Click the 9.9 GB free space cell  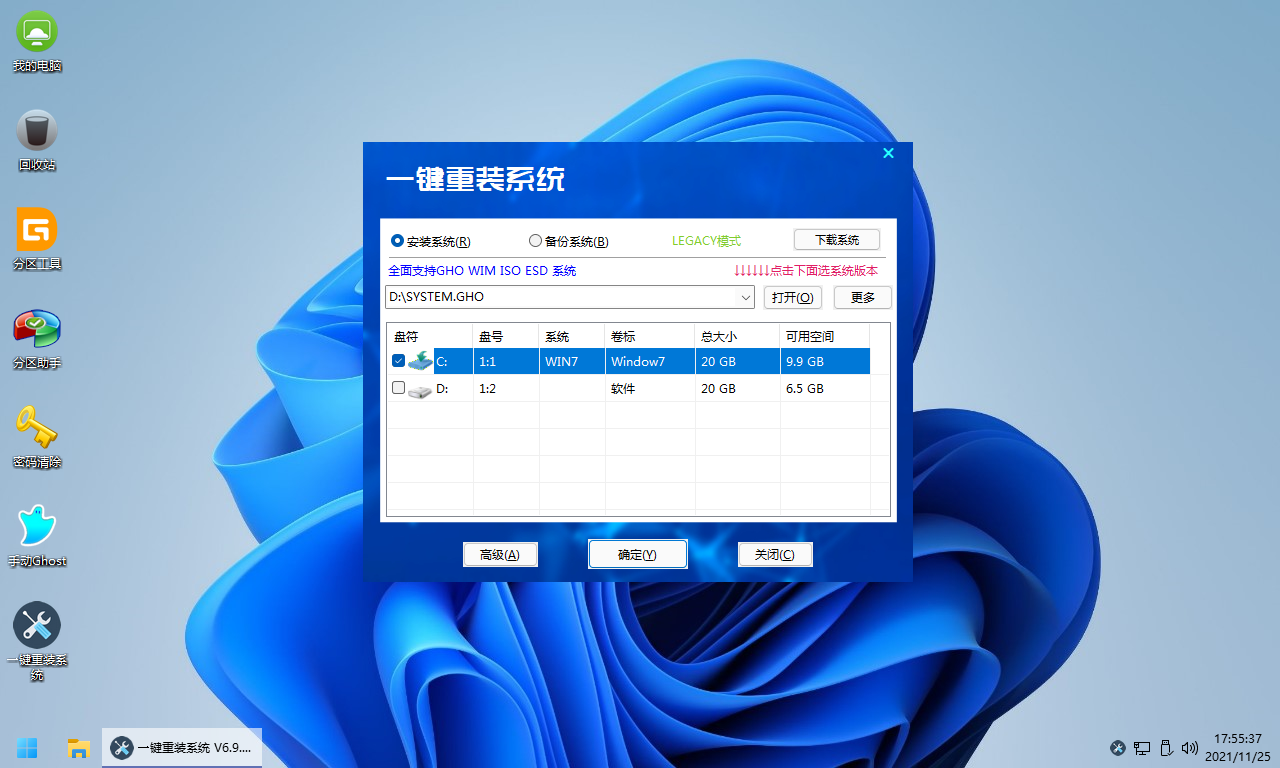coord(825,361)
